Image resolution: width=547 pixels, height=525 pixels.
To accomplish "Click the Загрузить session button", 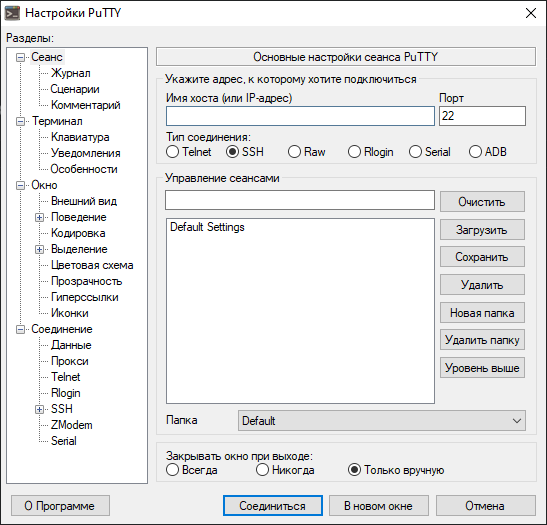I will (x=482, y=230).
